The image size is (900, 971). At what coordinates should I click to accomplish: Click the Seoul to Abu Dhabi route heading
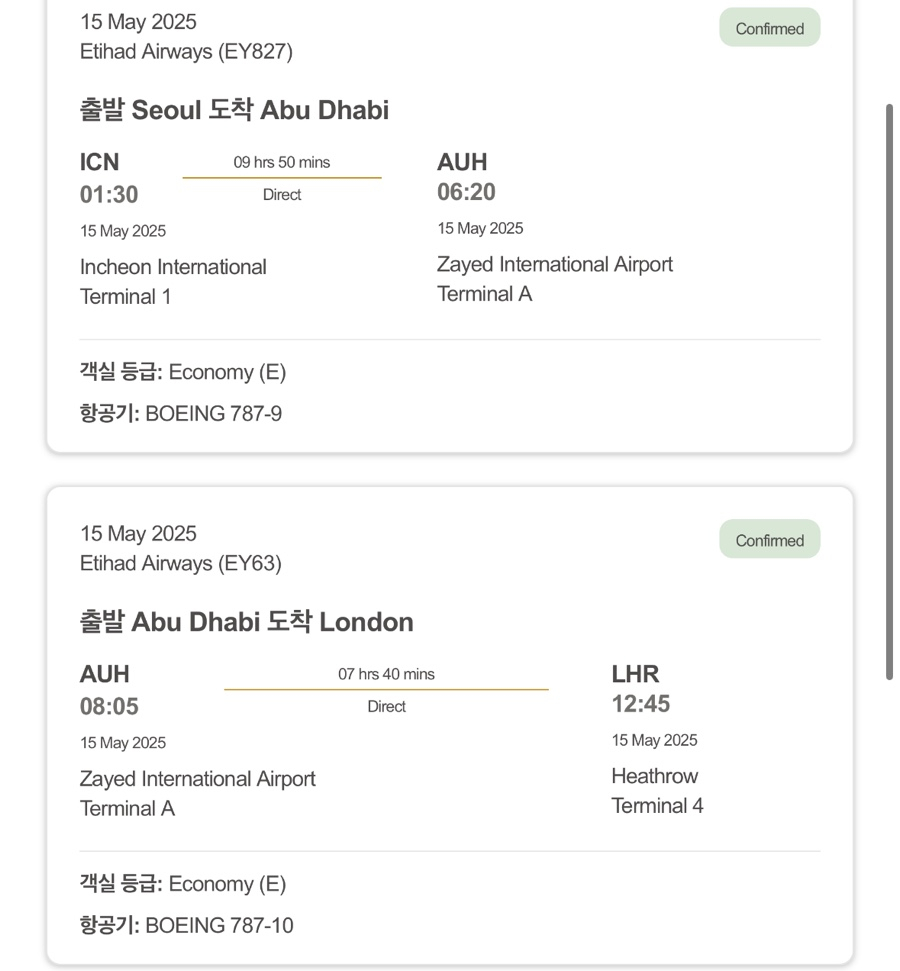click(234, 110)
